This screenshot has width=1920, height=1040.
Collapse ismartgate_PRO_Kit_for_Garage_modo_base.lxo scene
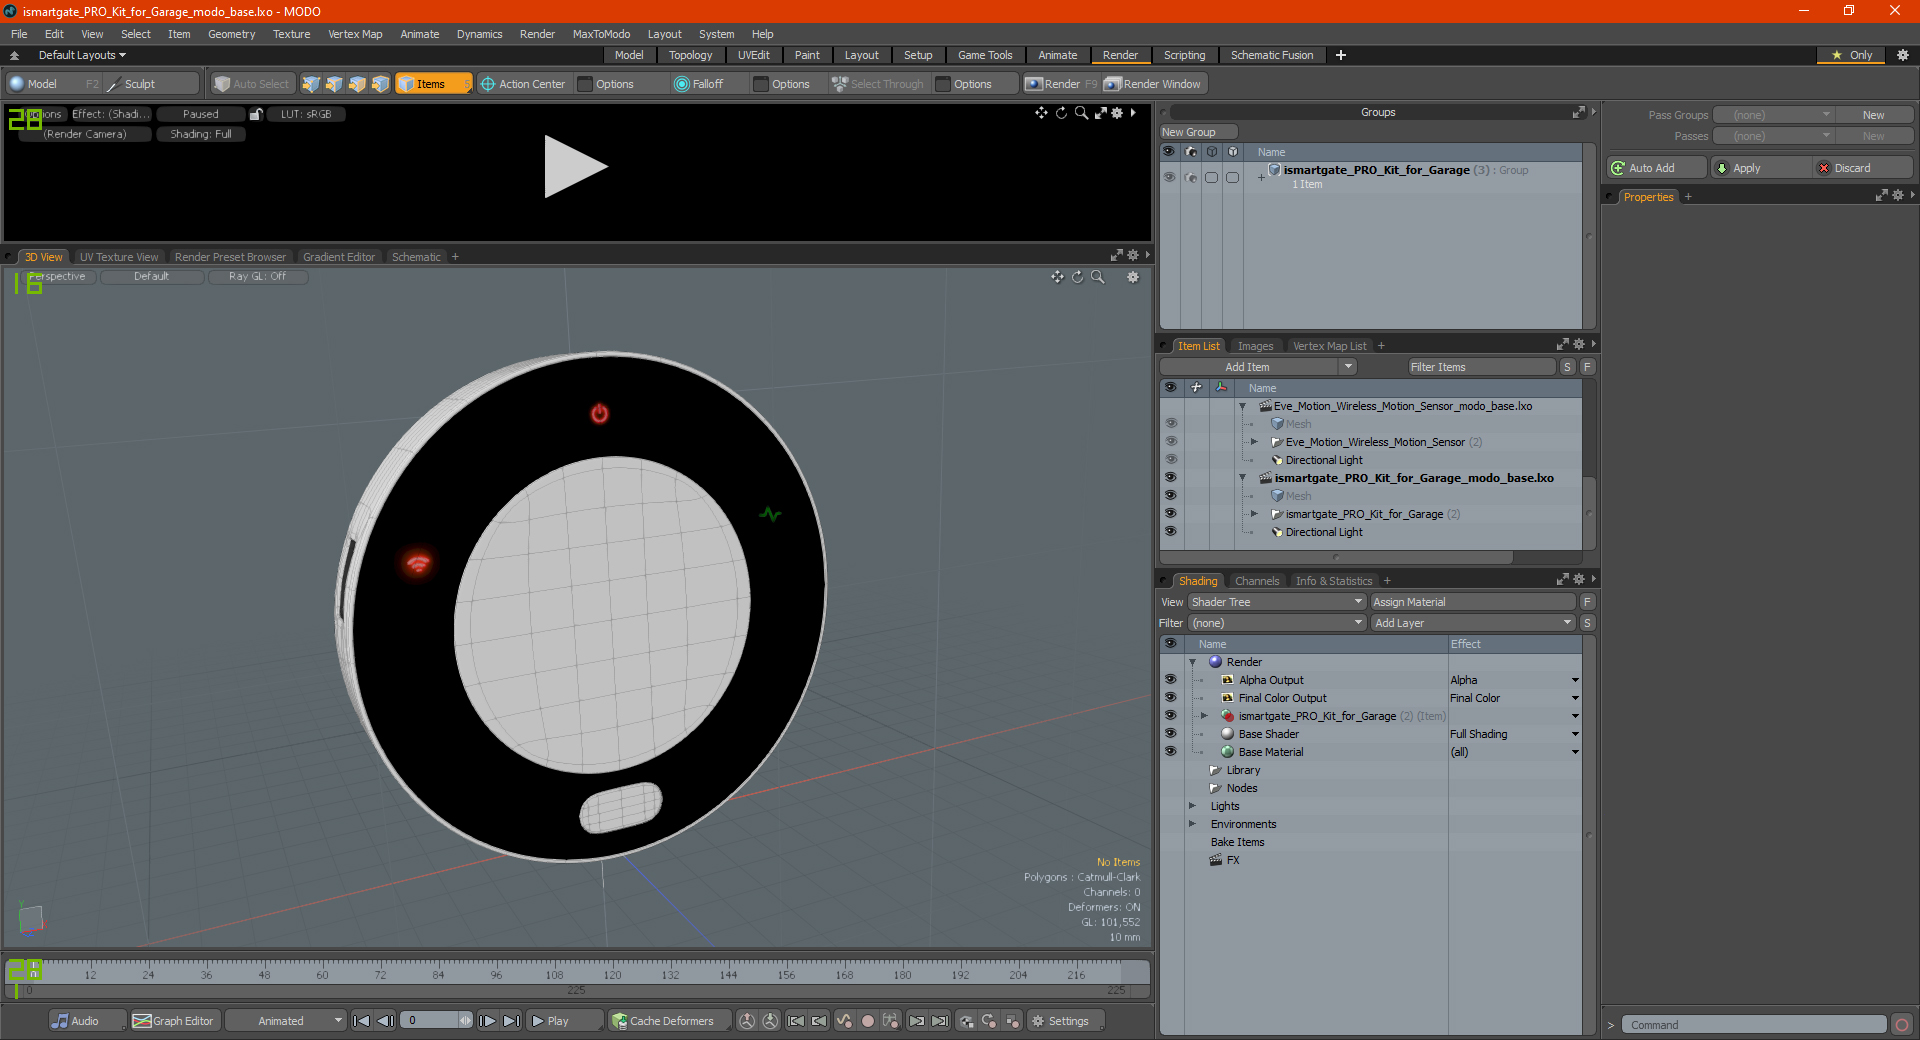click(x=1243, y=478)
